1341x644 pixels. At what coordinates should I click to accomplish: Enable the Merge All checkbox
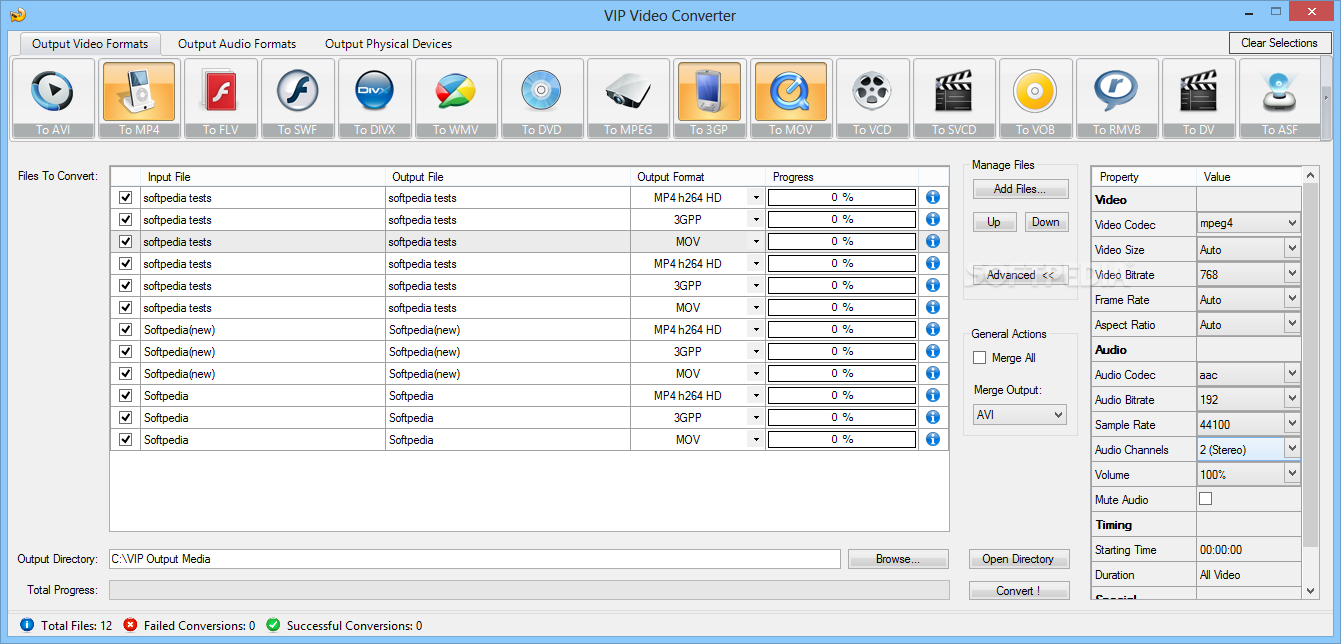980,358
